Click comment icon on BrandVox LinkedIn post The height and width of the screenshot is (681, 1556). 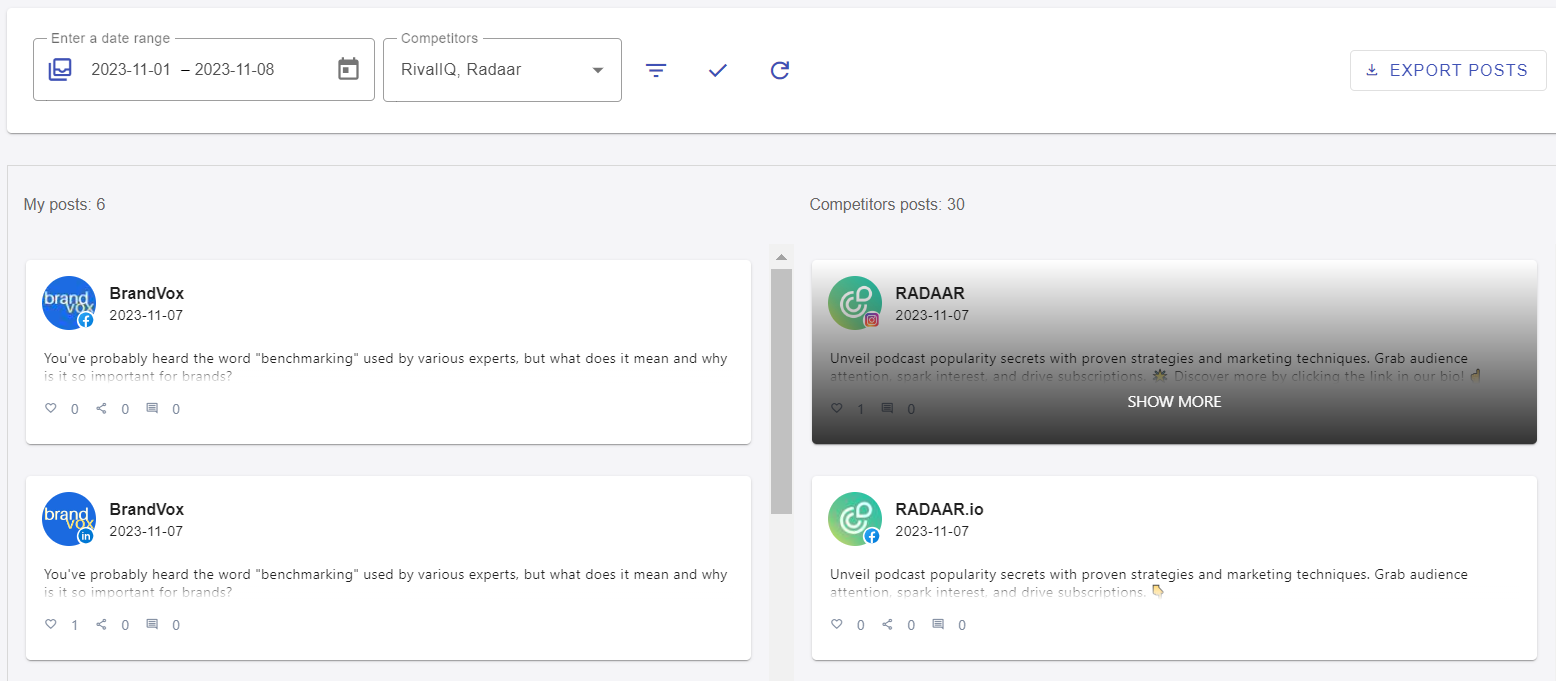[x=152, y=624]
